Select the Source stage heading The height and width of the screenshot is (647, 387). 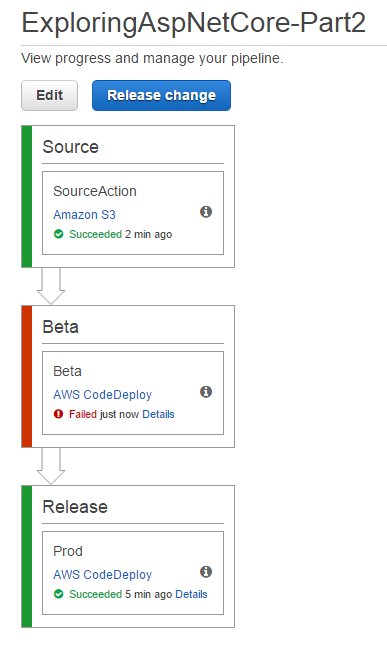click(x=71, y=147)
